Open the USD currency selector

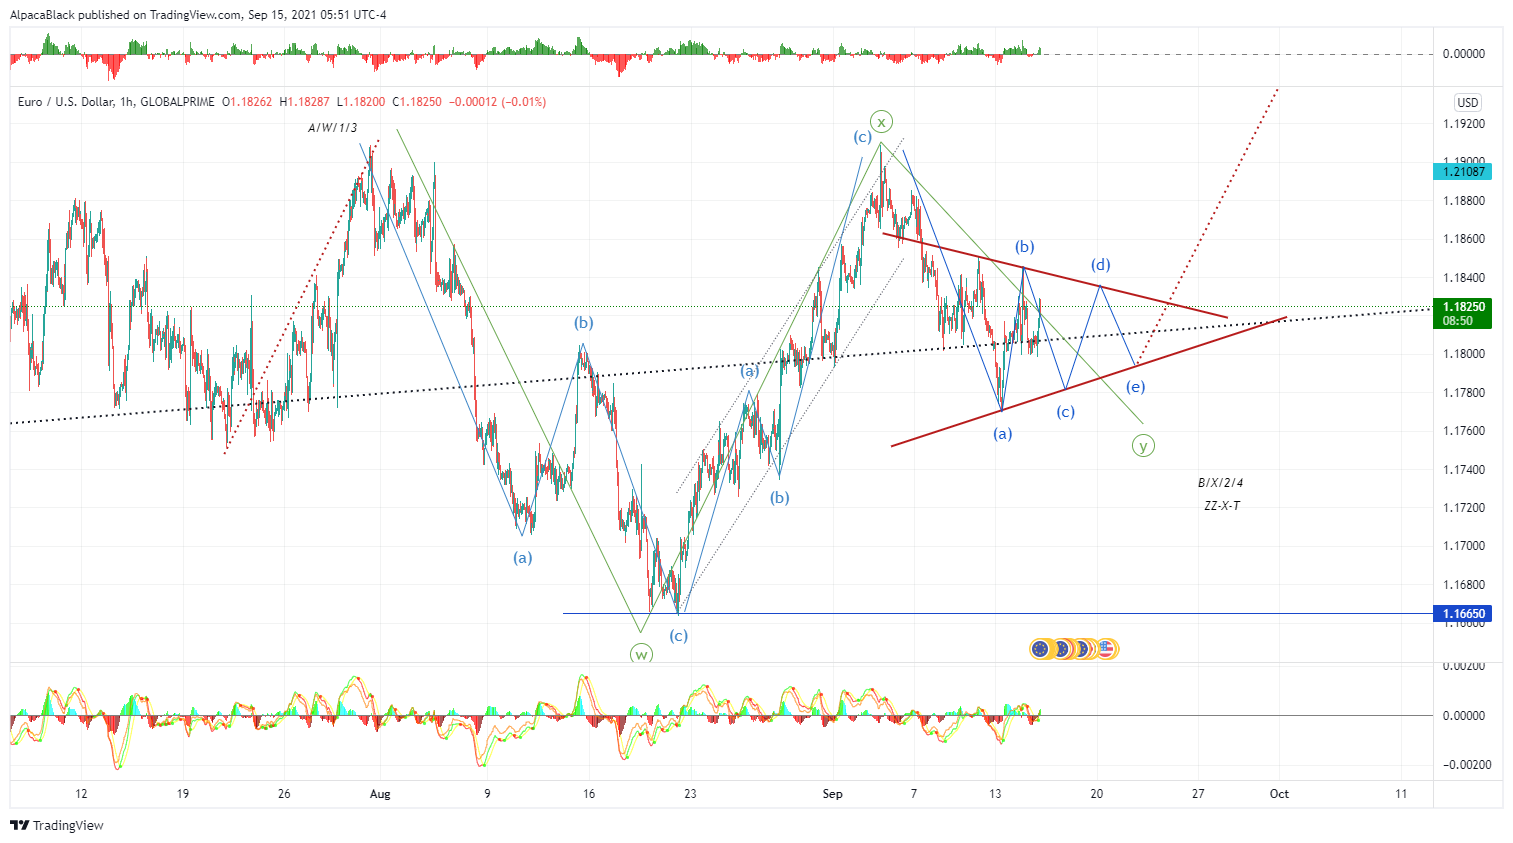[1467, 102]
